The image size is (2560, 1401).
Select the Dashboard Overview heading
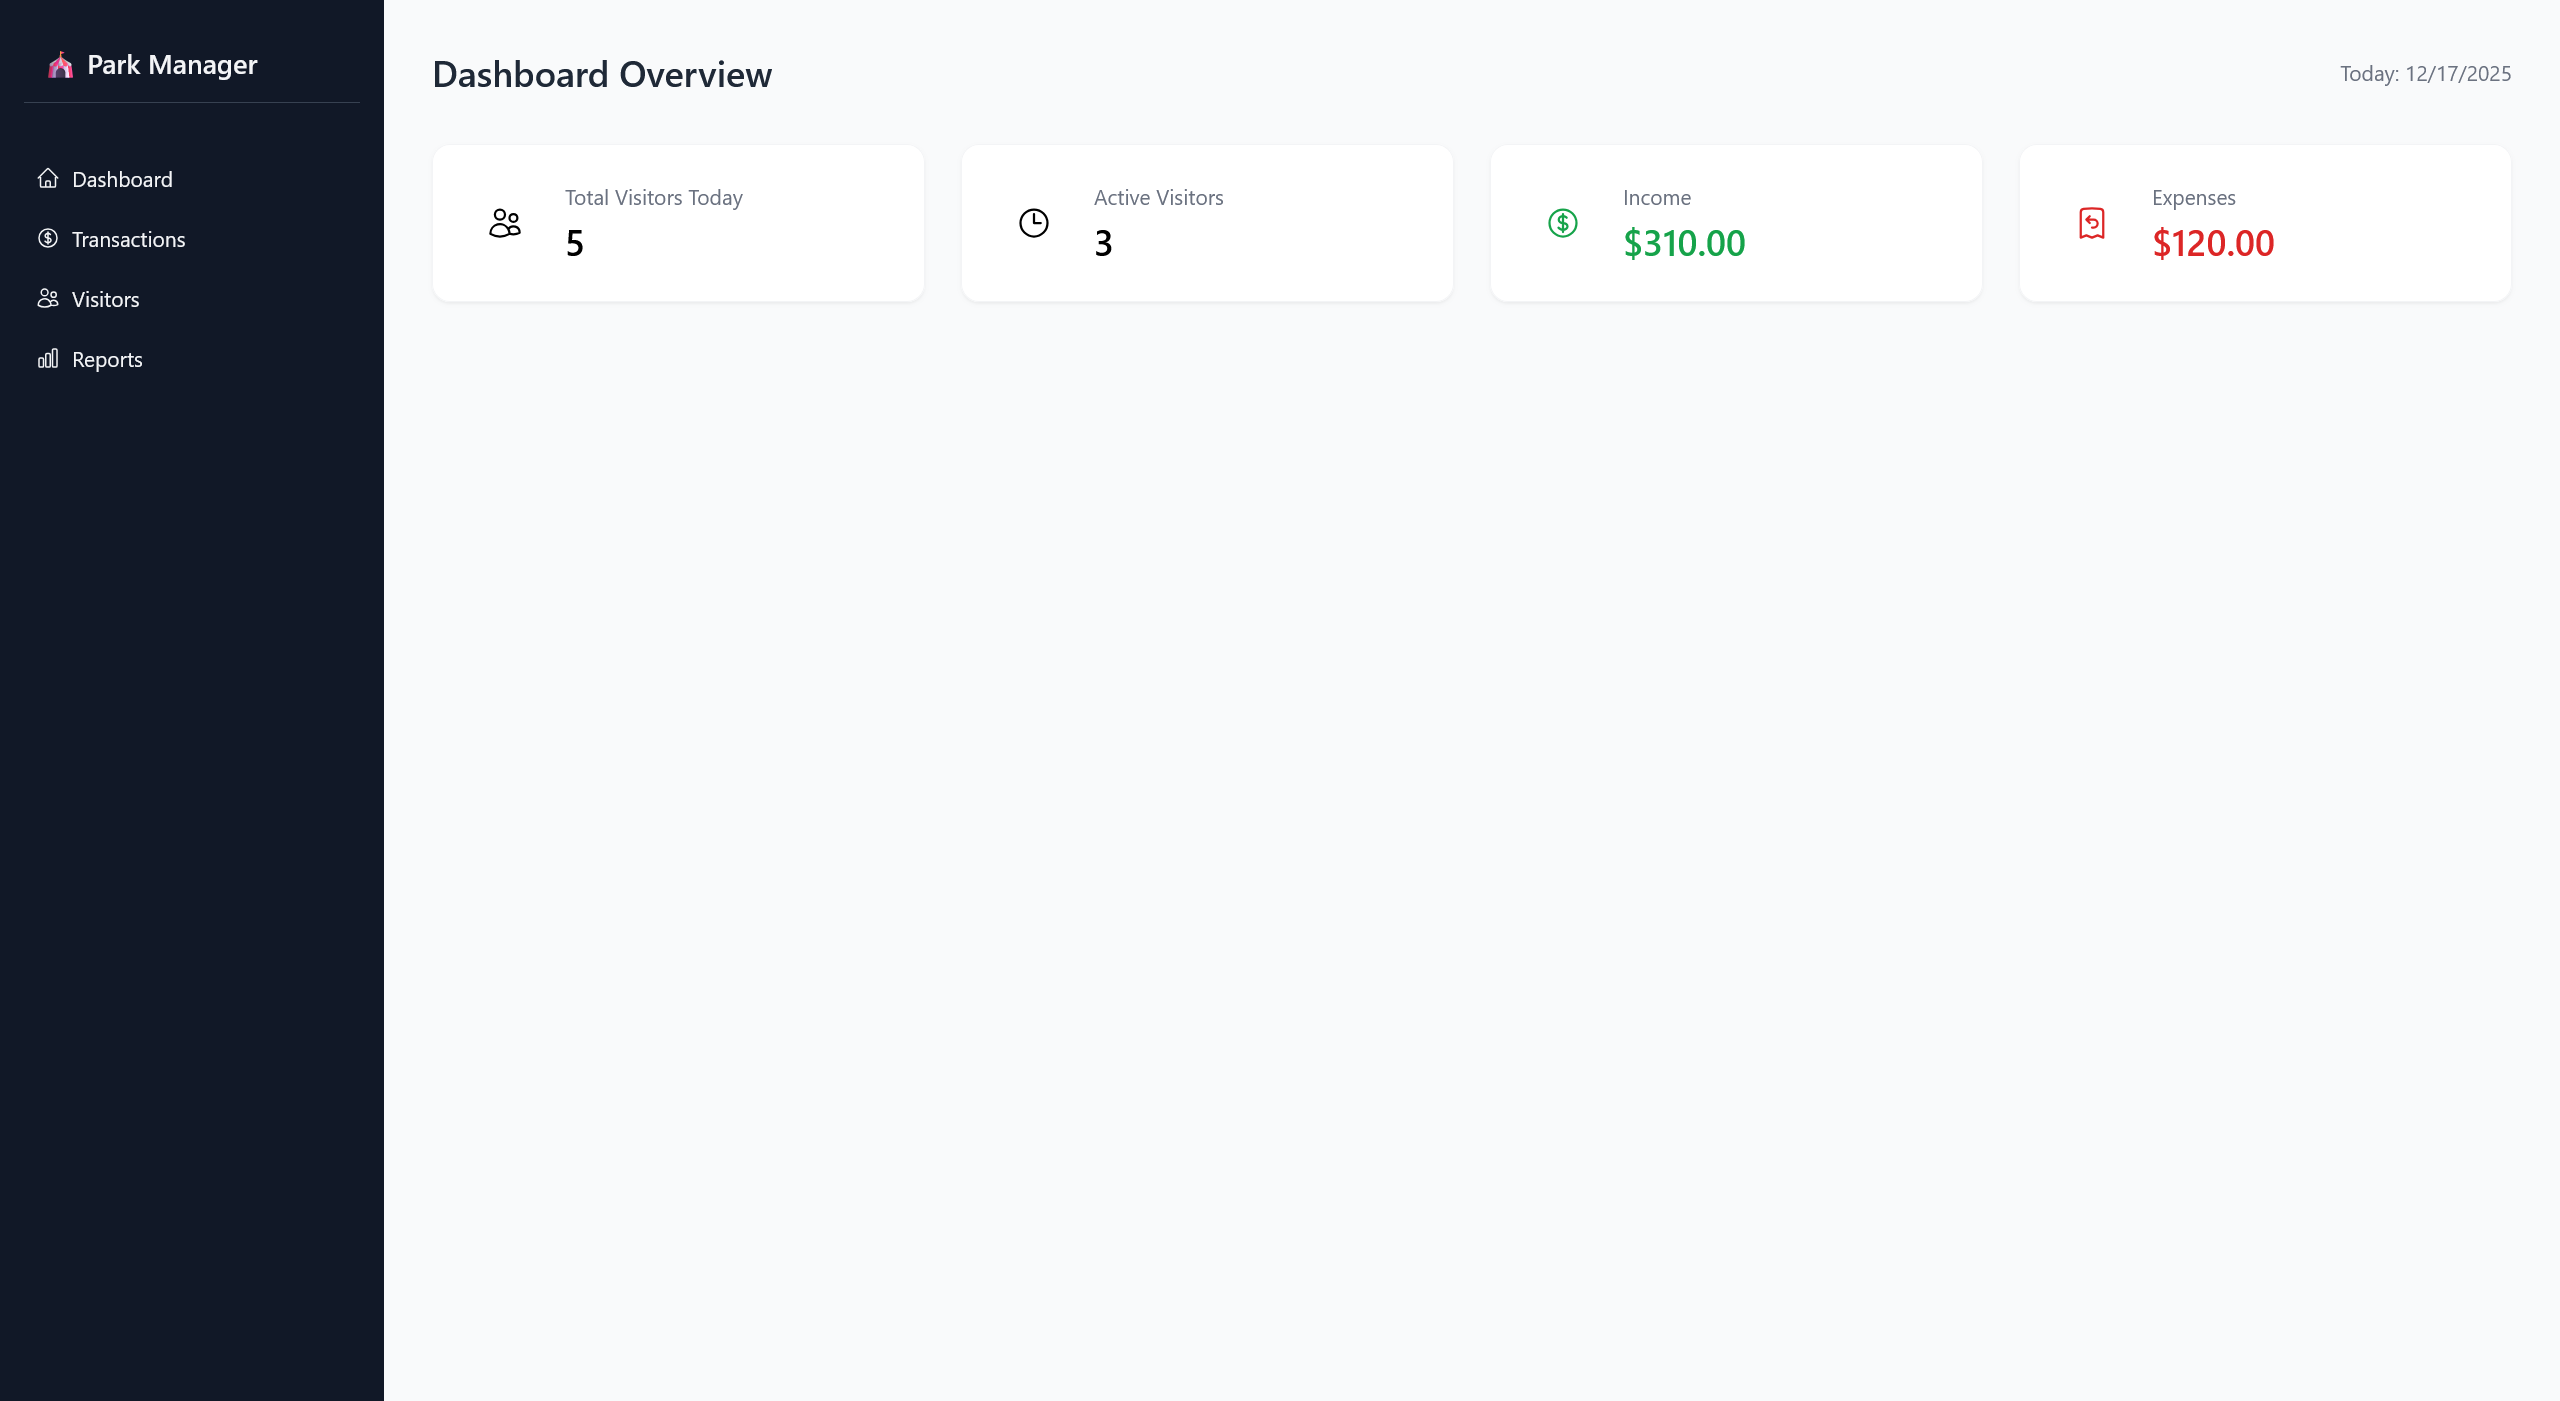(x=601, y=74)
